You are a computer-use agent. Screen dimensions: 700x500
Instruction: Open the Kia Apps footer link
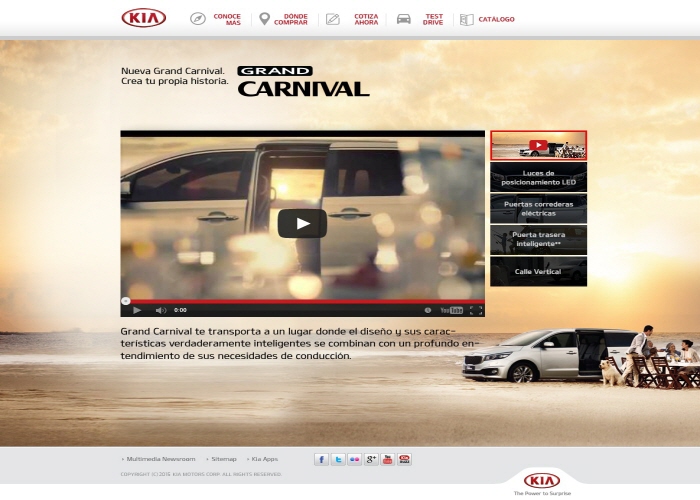pos(264,459)
